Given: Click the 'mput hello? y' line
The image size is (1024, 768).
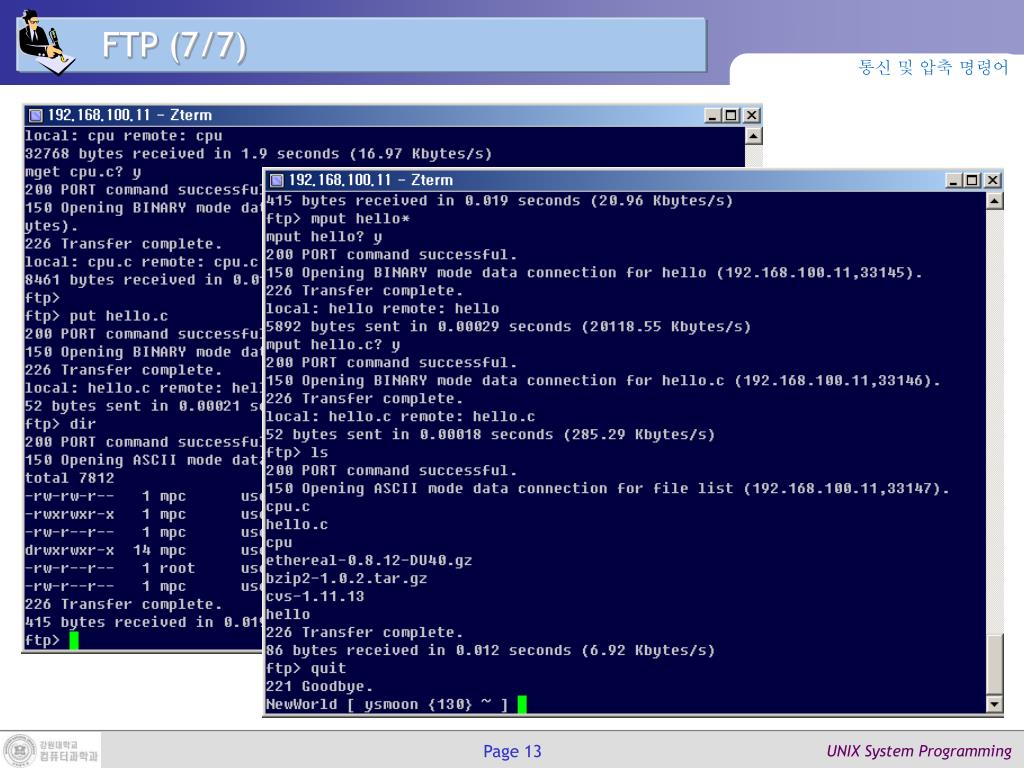Looking at the screenshot, I should pyautogui.click(x=324, y=237).
